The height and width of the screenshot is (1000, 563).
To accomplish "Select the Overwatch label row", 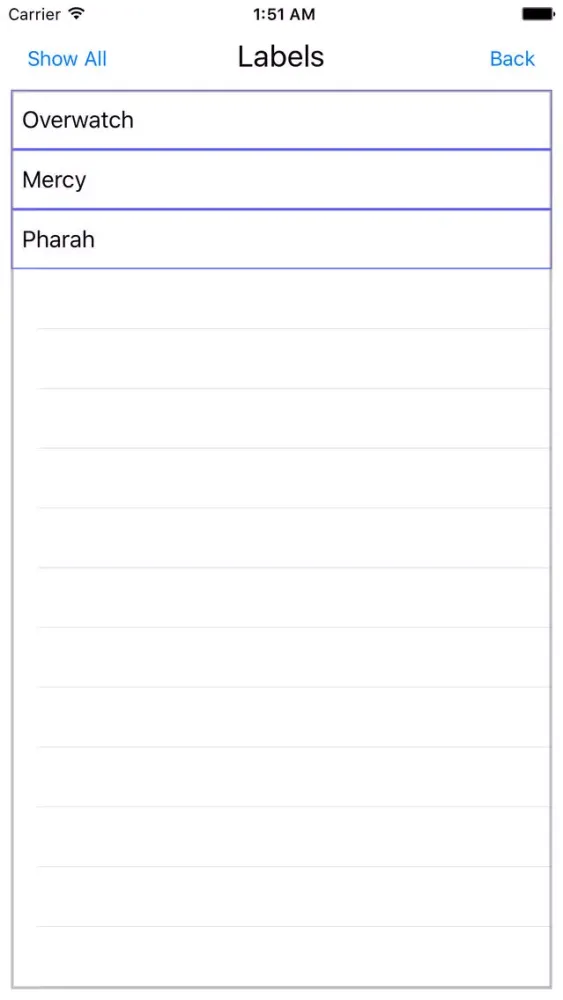I will [x=281, y=120].
